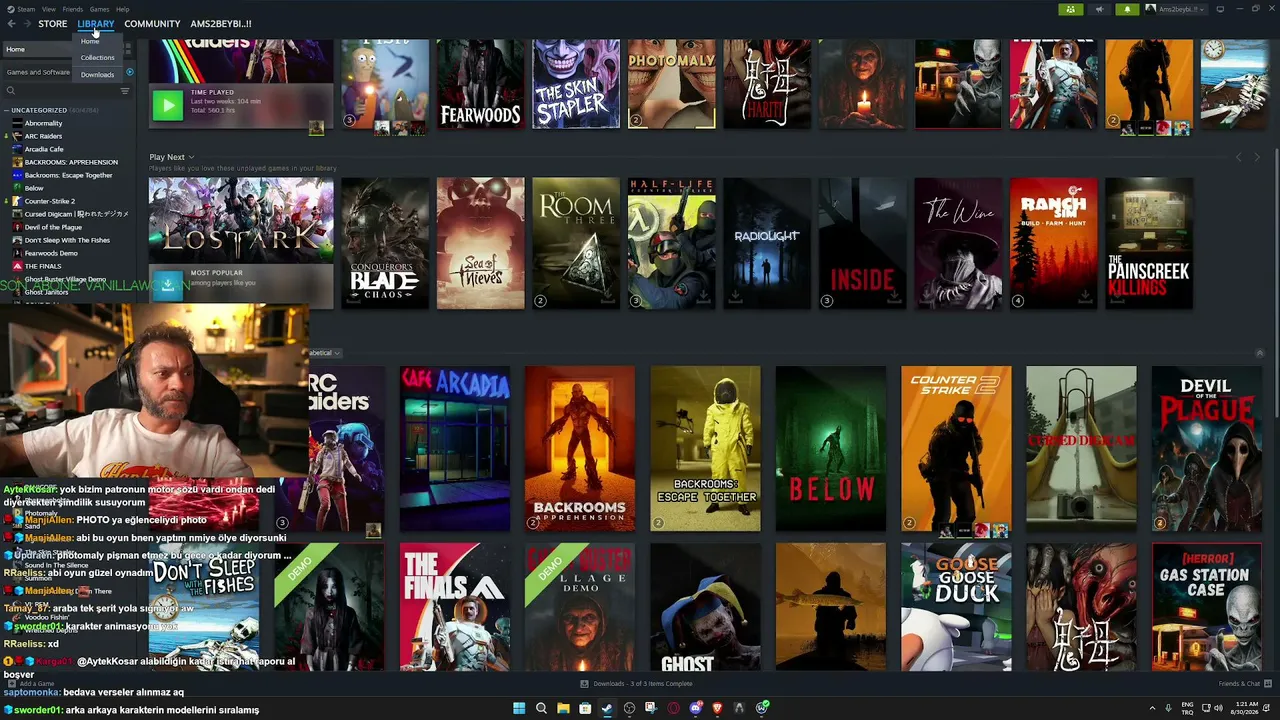Image resolution: width=1280 pixels, height=720 pixels.
Task: Open Windows Start menu
Action: tap(519, 708)
